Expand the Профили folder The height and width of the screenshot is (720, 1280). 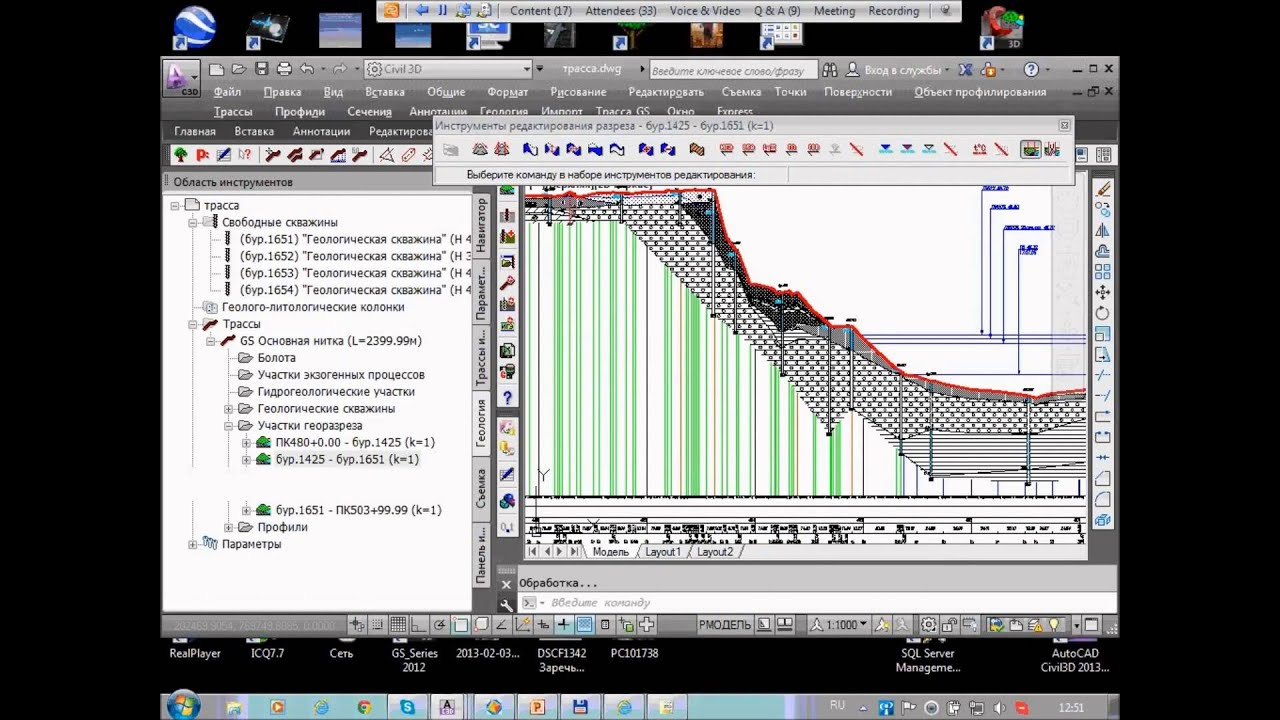coord(229,527)
